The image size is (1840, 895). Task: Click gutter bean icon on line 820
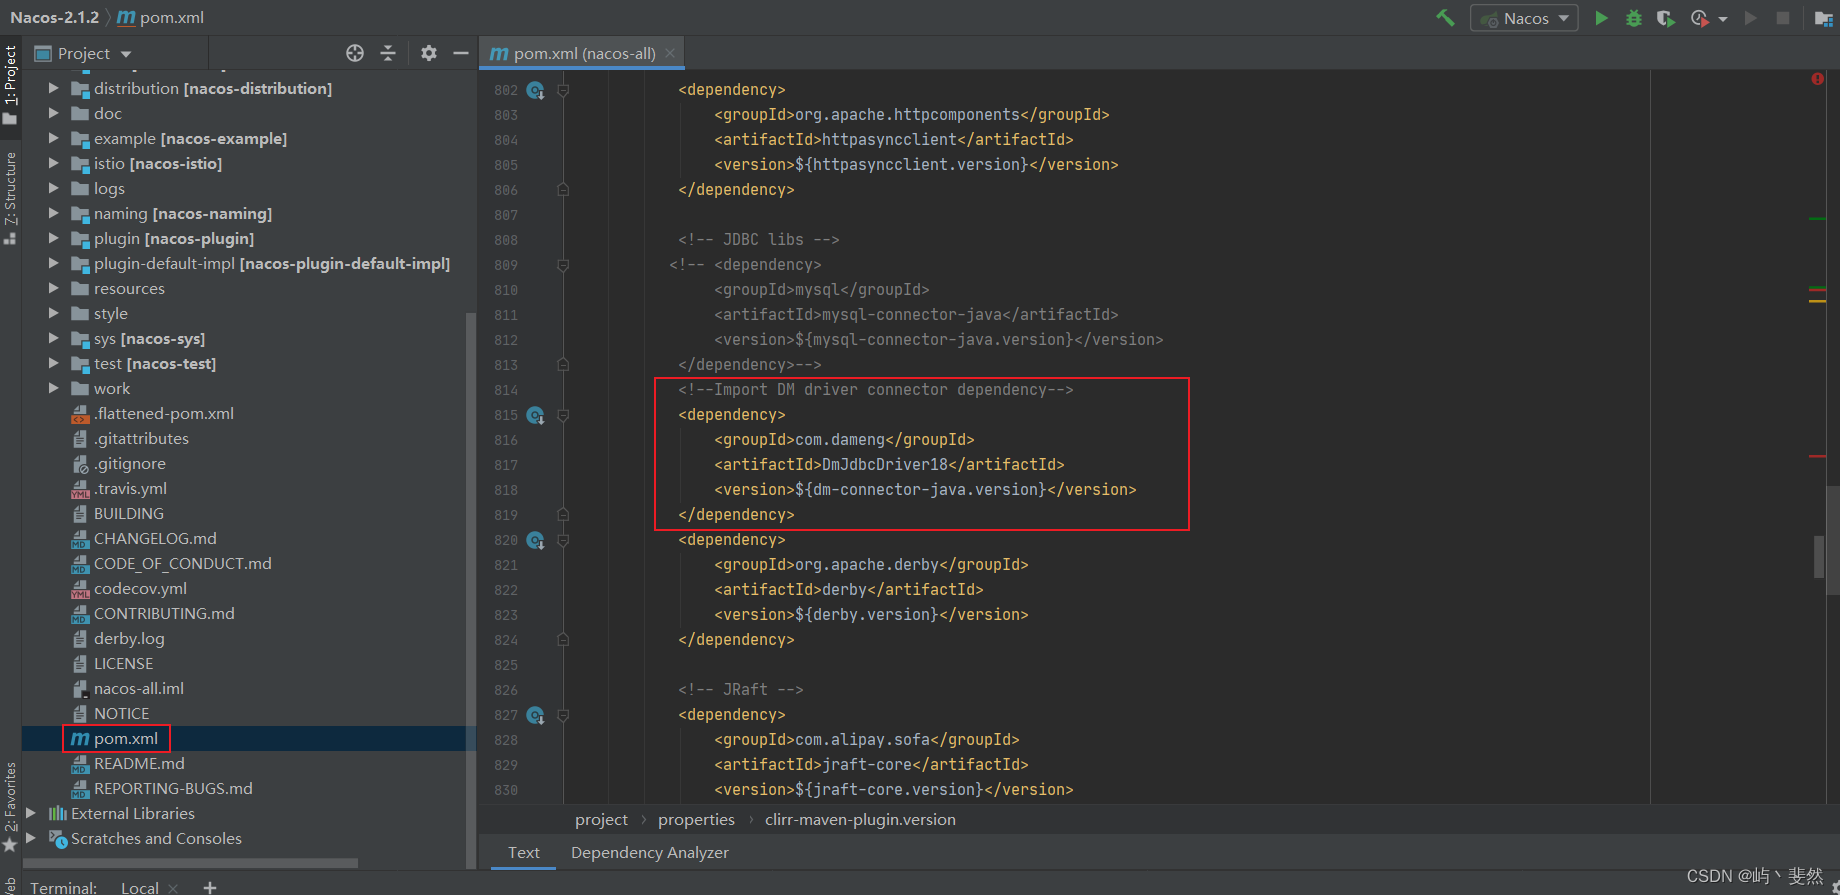(x=536, y=540)
